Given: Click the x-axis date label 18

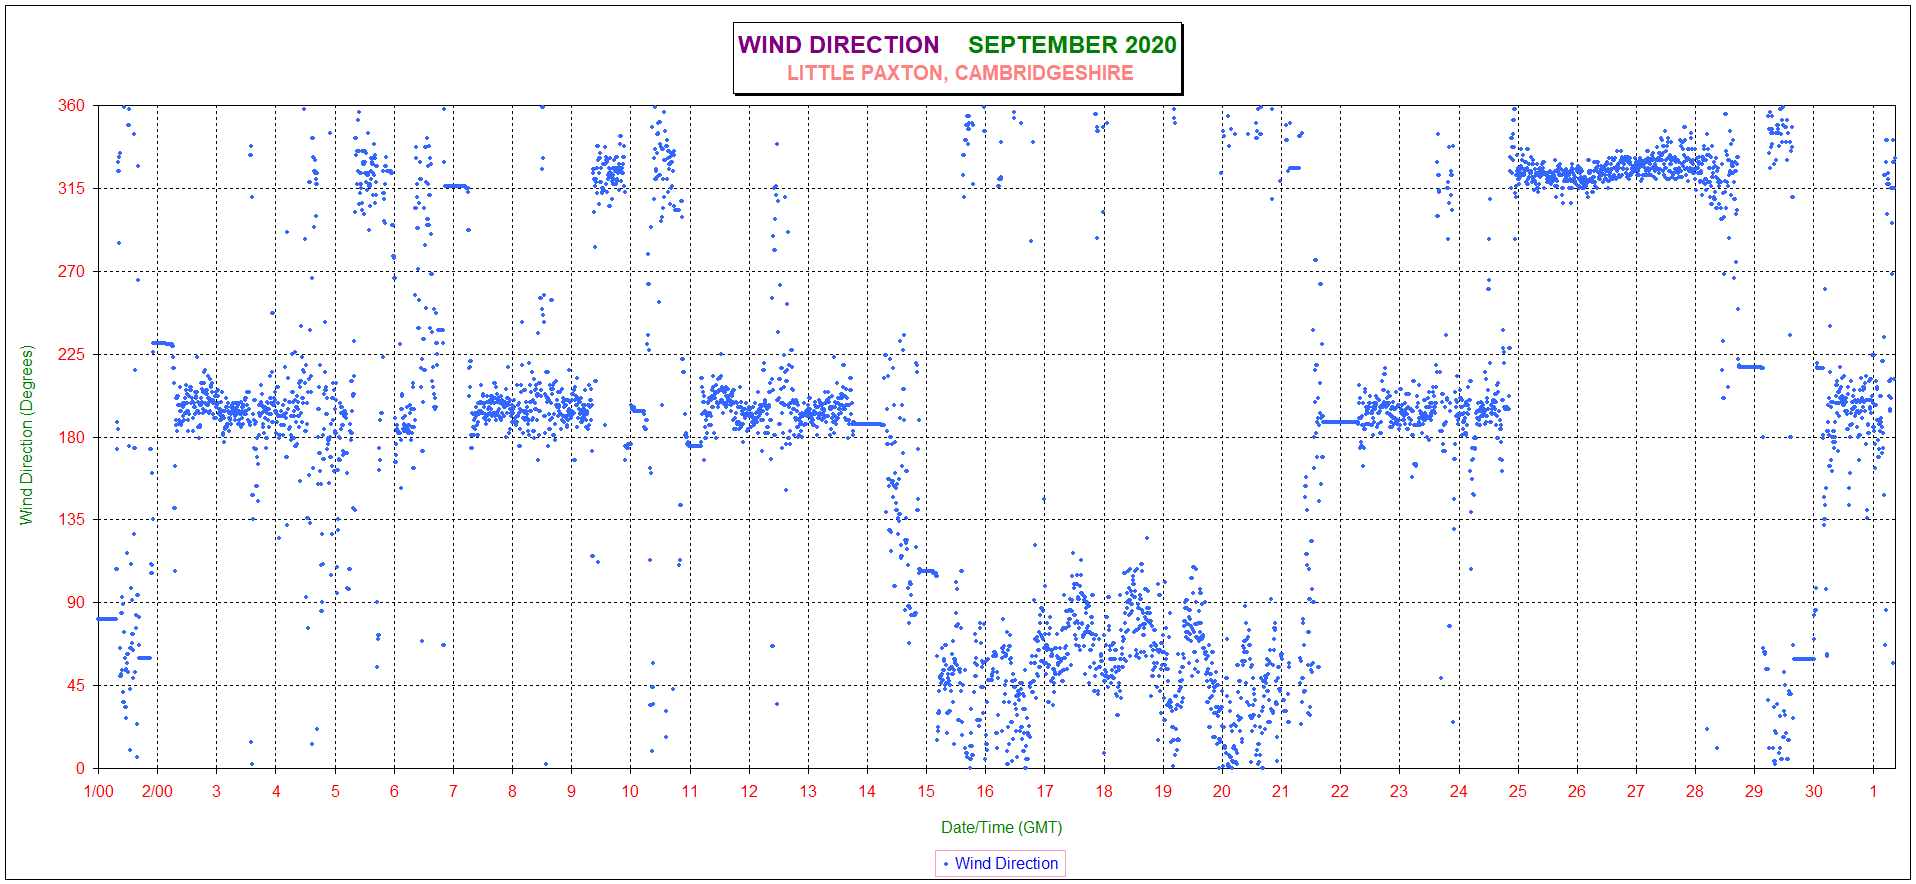Looking at the screenshot, I should (1104, 791).
